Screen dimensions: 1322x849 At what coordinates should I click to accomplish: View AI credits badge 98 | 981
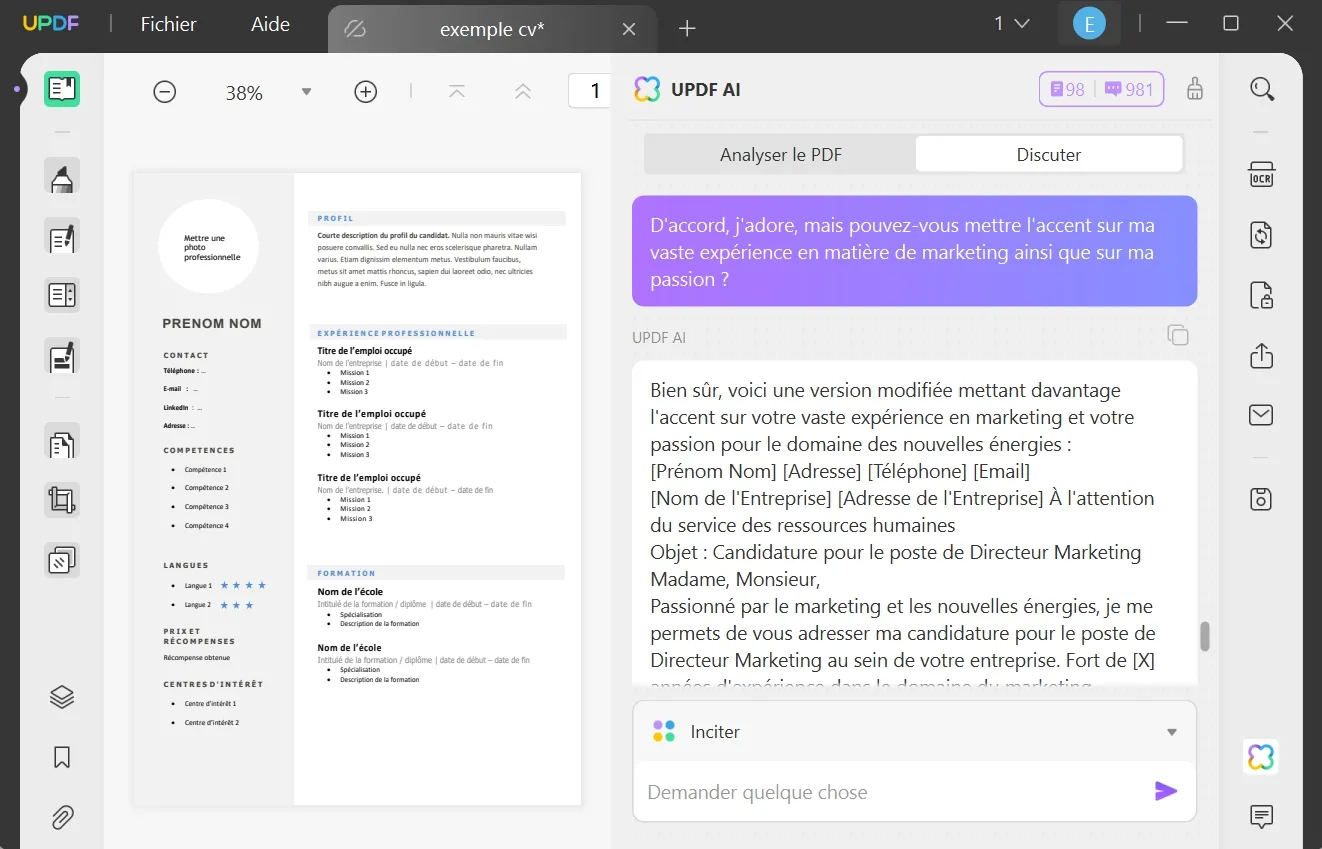(1102, 89)
